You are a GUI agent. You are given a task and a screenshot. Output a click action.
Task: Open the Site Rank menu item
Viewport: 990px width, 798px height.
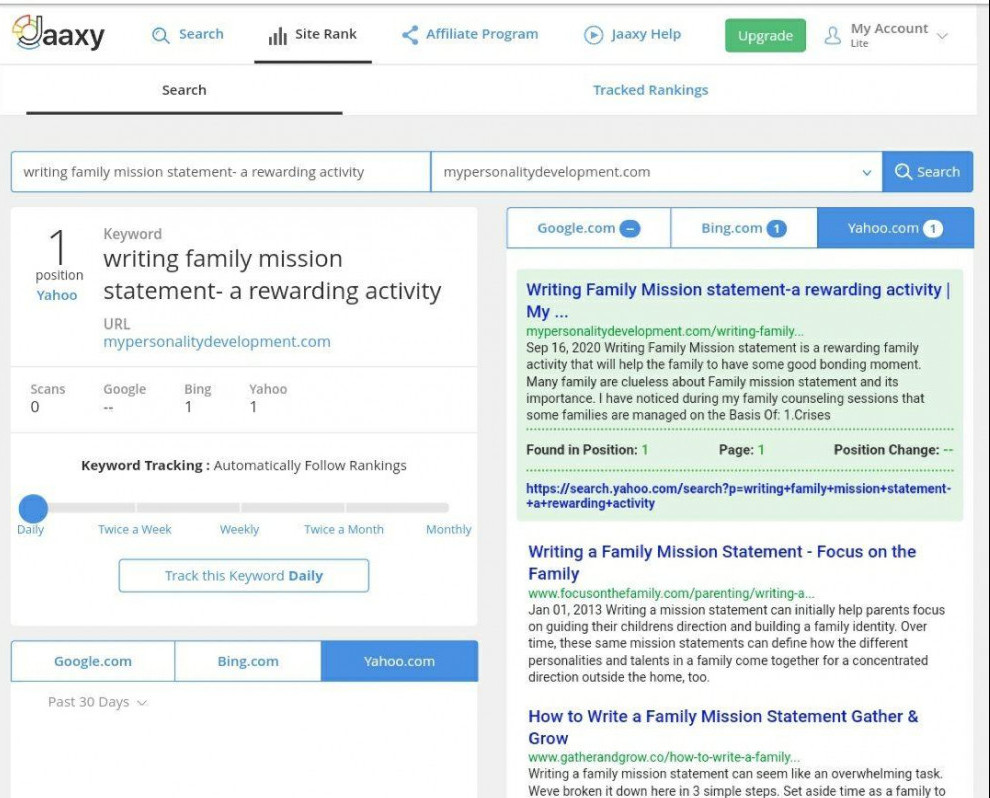(313, 35)
